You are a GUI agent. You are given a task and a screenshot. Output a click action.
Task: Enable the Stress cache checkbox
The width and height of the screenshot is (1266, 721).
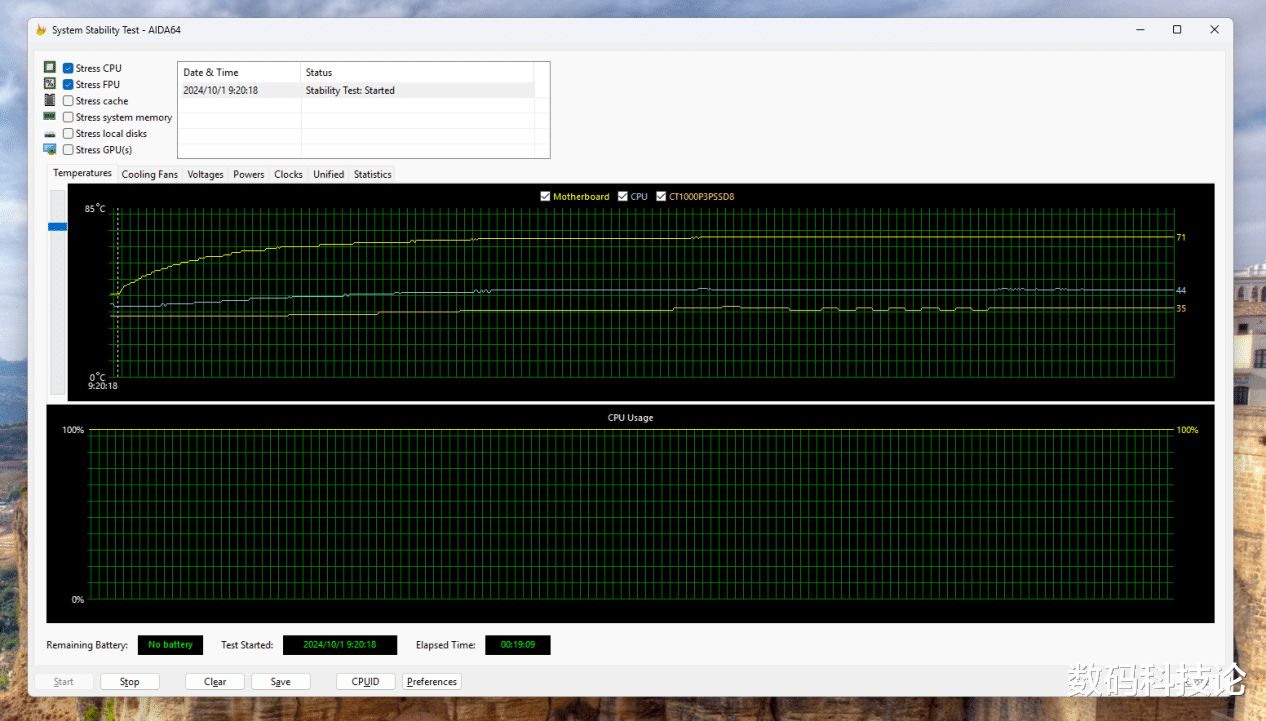pyautogui.click(x=68, y=101)
